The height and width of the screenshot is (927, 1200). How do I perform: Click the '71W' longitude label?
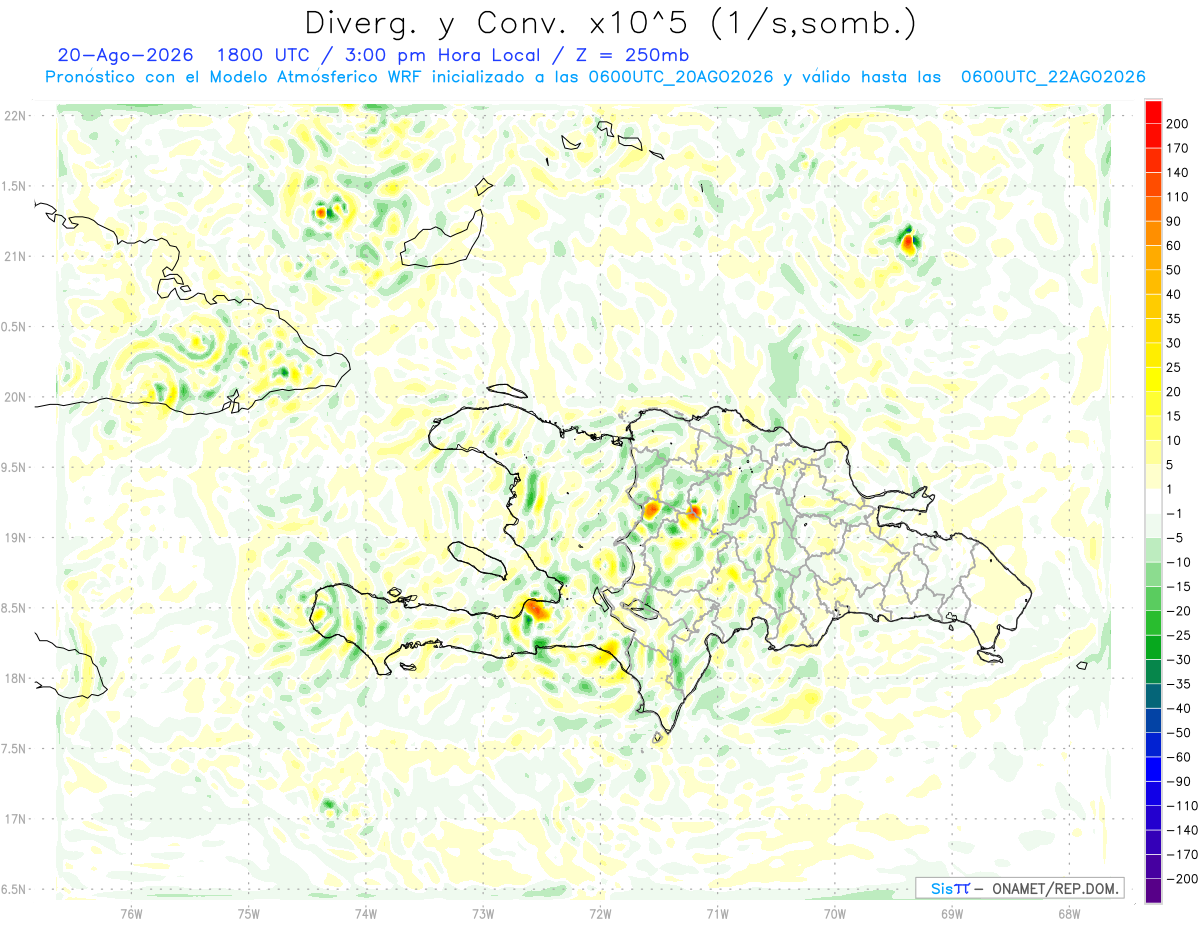tap(717, 913)
